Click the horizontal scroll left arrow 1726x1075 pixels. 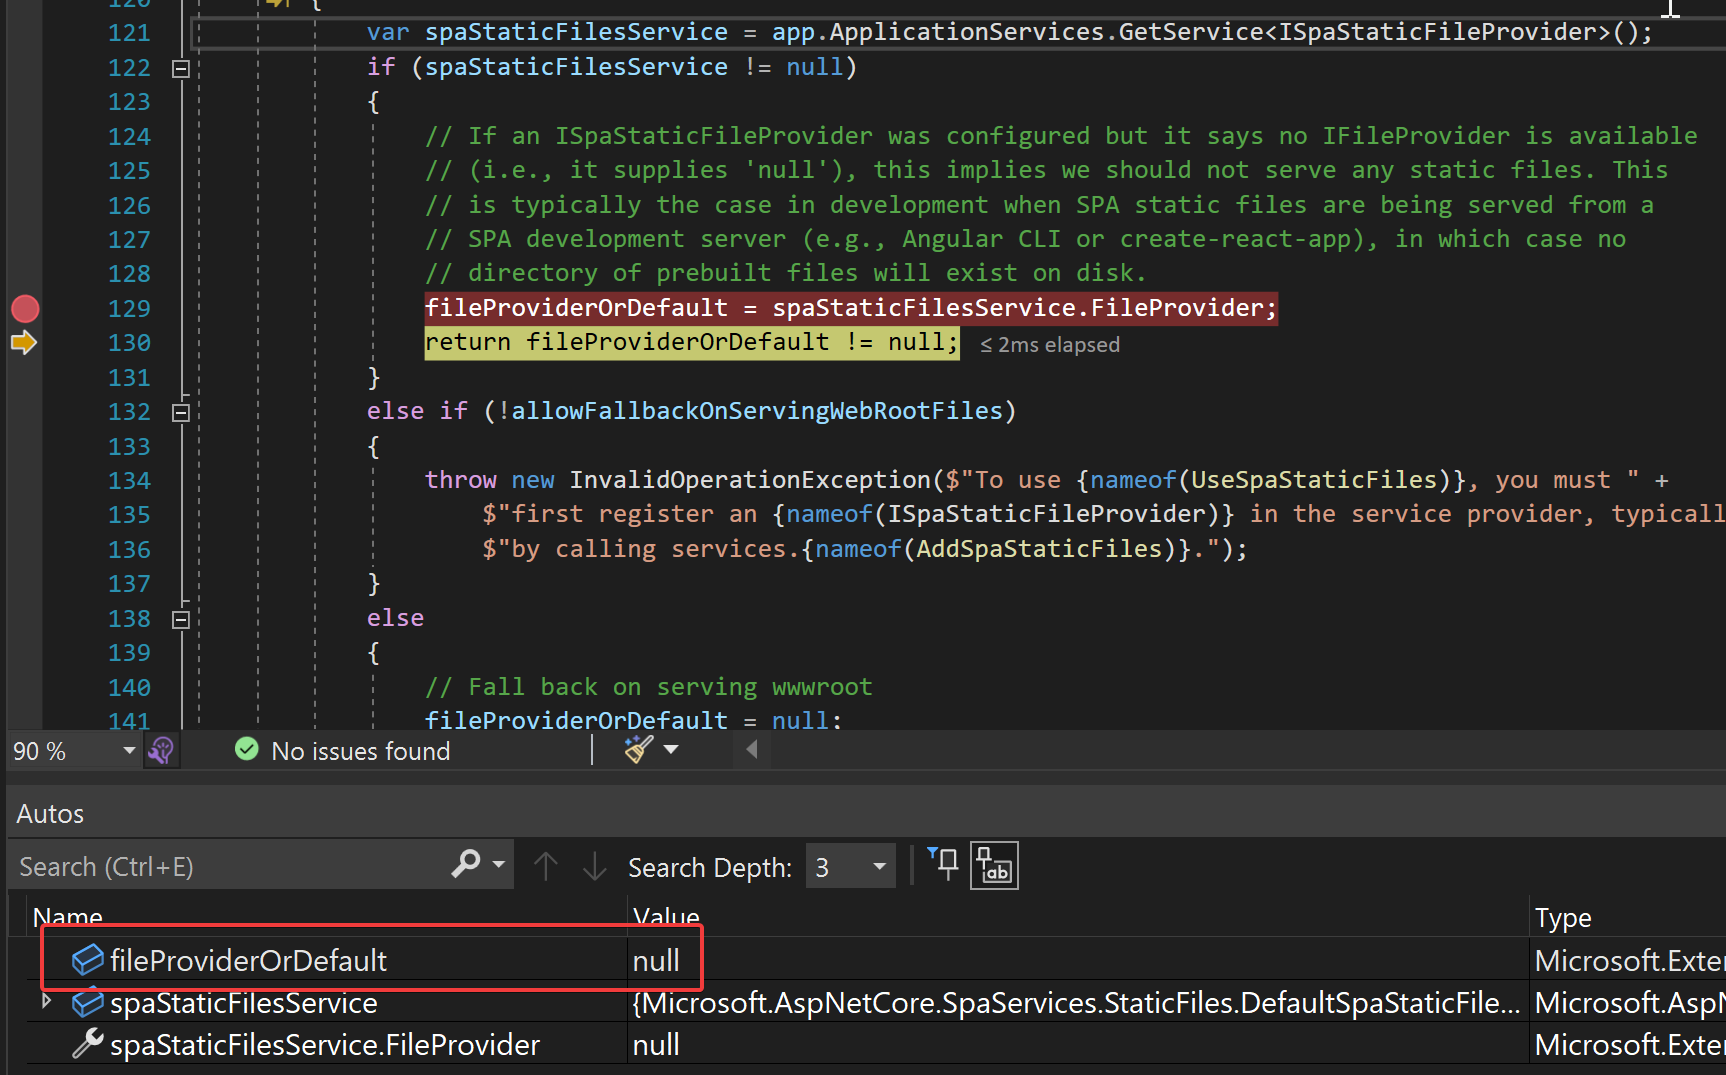tap(752, 749)
